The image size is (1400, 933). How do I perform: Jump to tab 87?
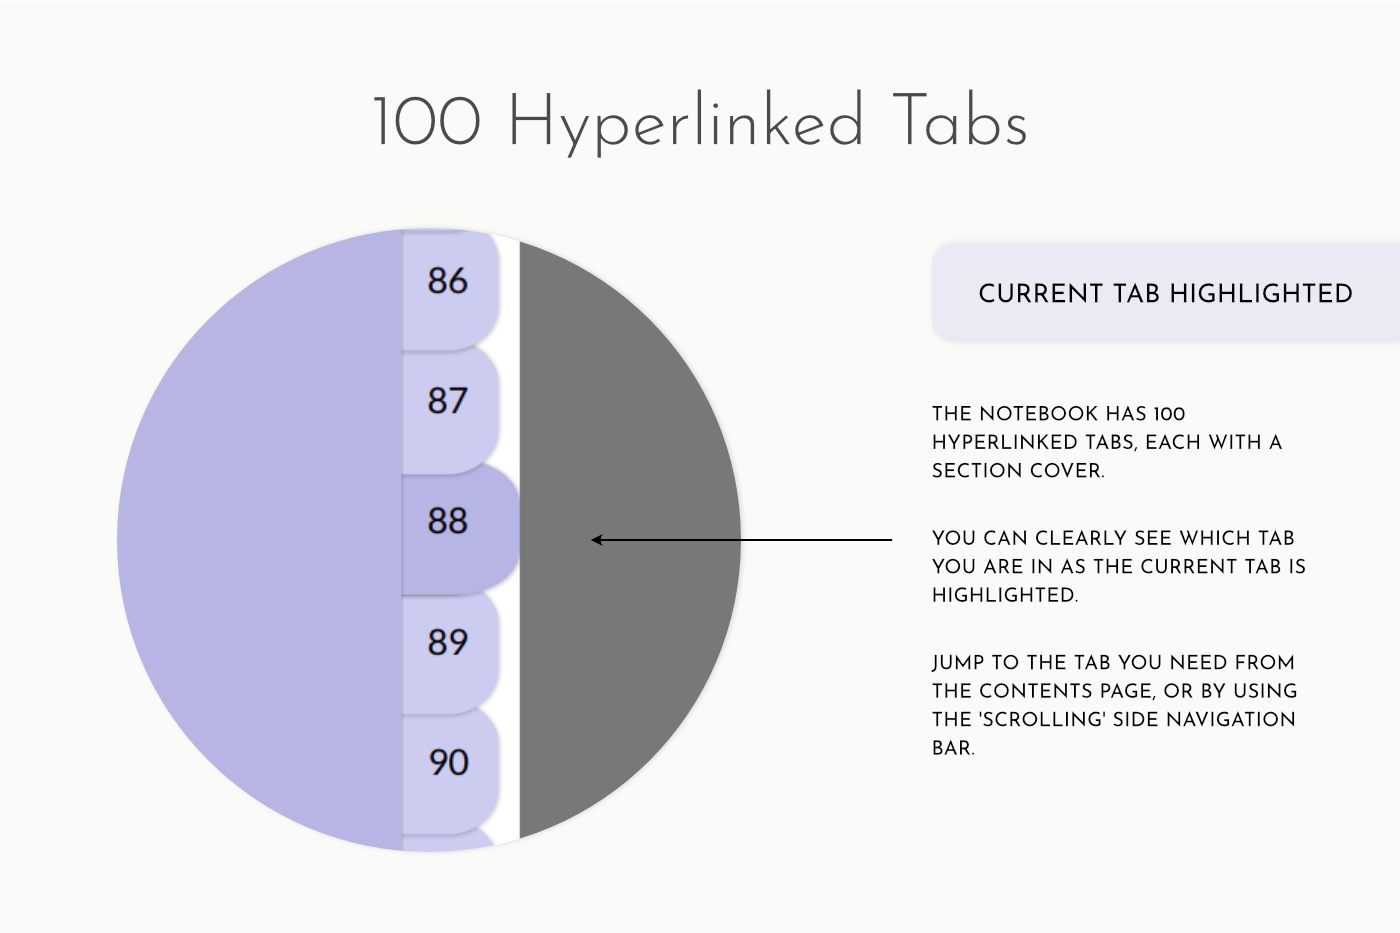coord(448,402)
